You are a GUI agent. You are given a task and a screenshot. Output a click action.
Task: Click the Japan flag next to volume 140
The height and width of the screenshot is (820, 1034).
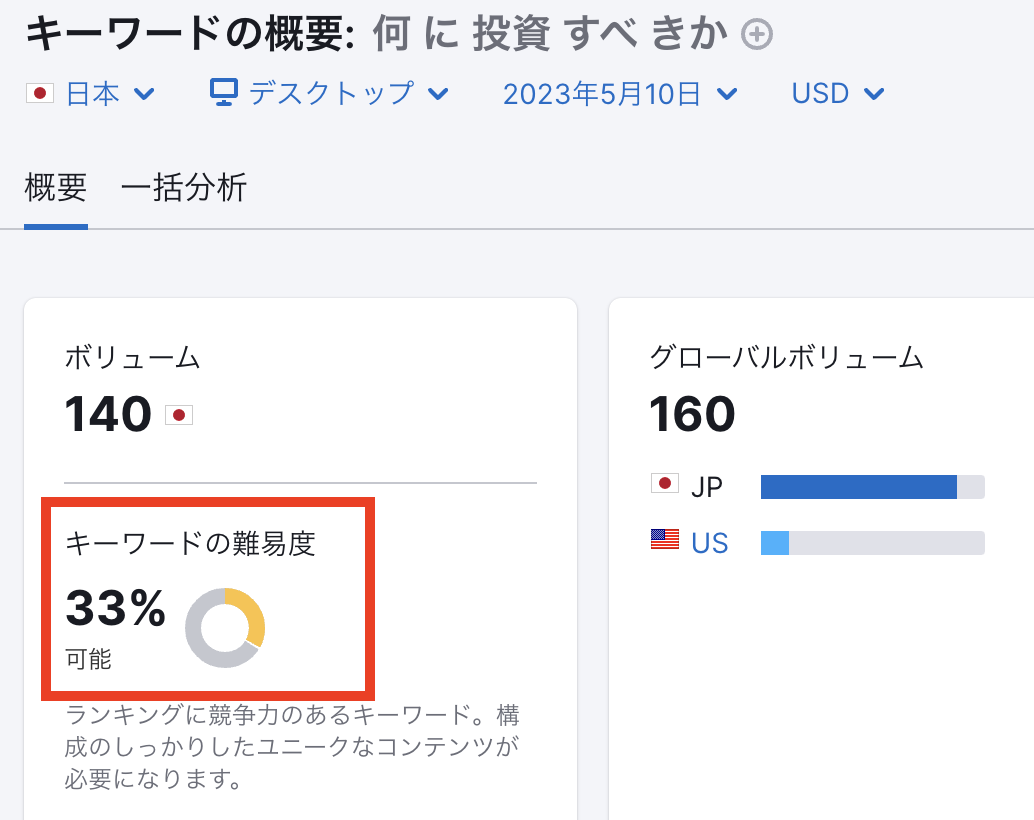click(x=179, y=415)
